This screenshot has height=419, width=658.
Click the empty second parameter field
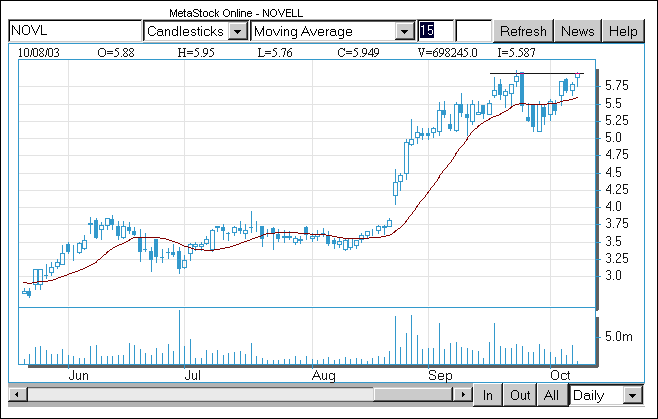point(473,31)
